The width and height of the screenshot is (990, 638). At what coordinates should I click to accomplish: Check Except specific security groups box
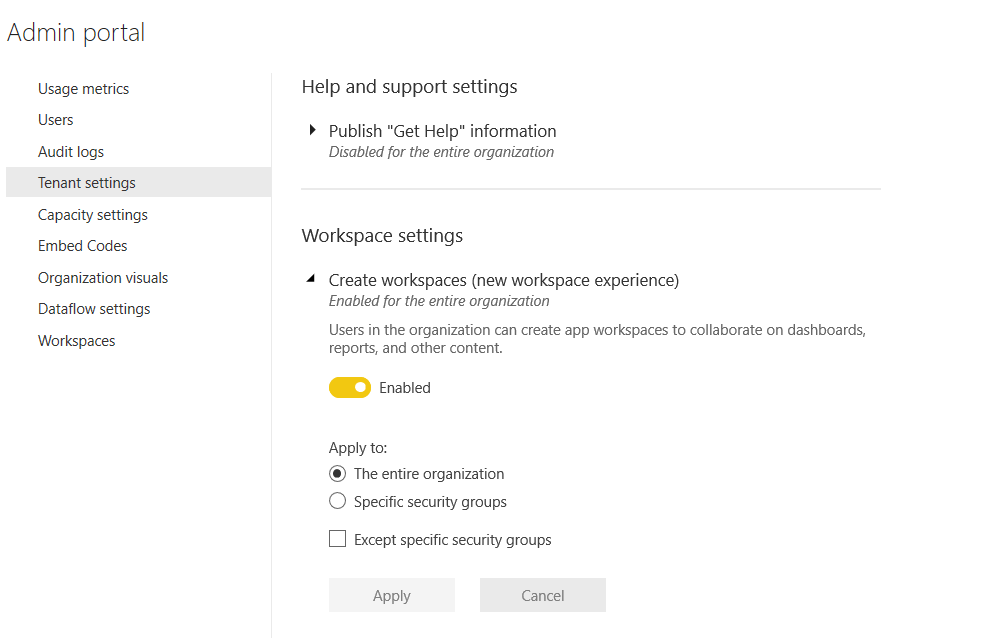click(338, 539)
